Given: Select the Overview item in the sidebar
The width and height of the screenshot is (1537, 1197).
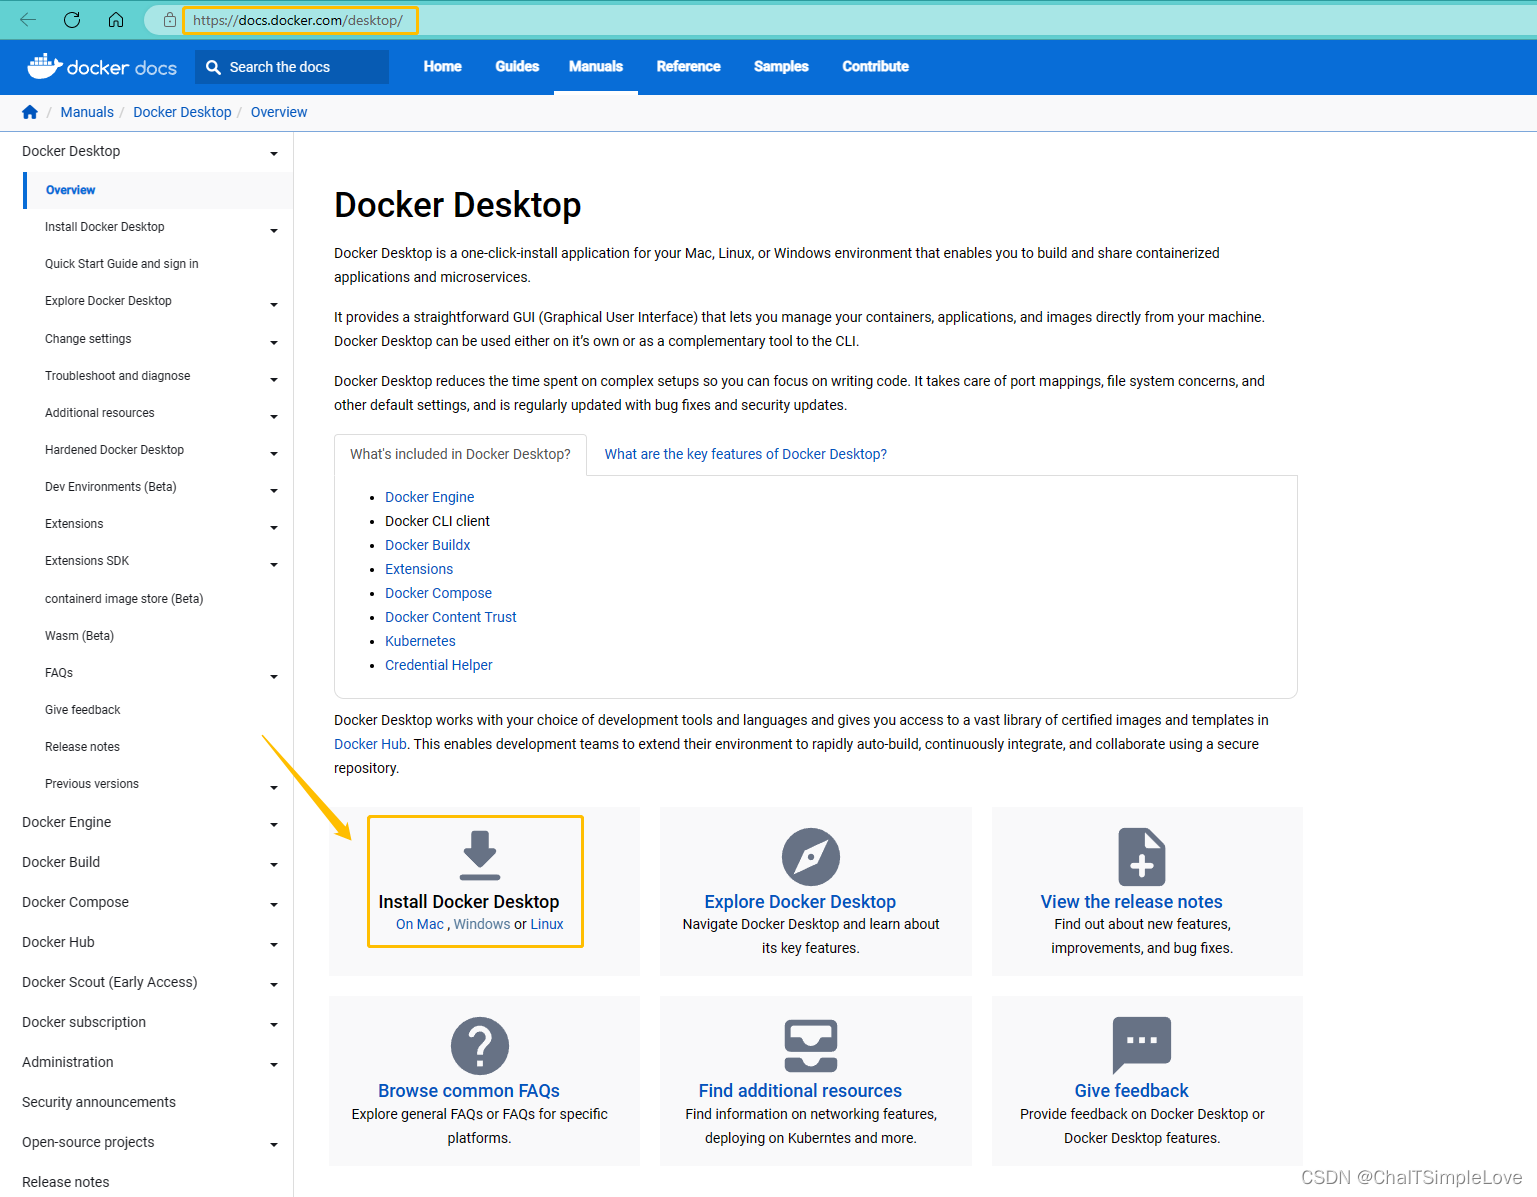Looking at the screenshot, I should click(x=70, y=190).
